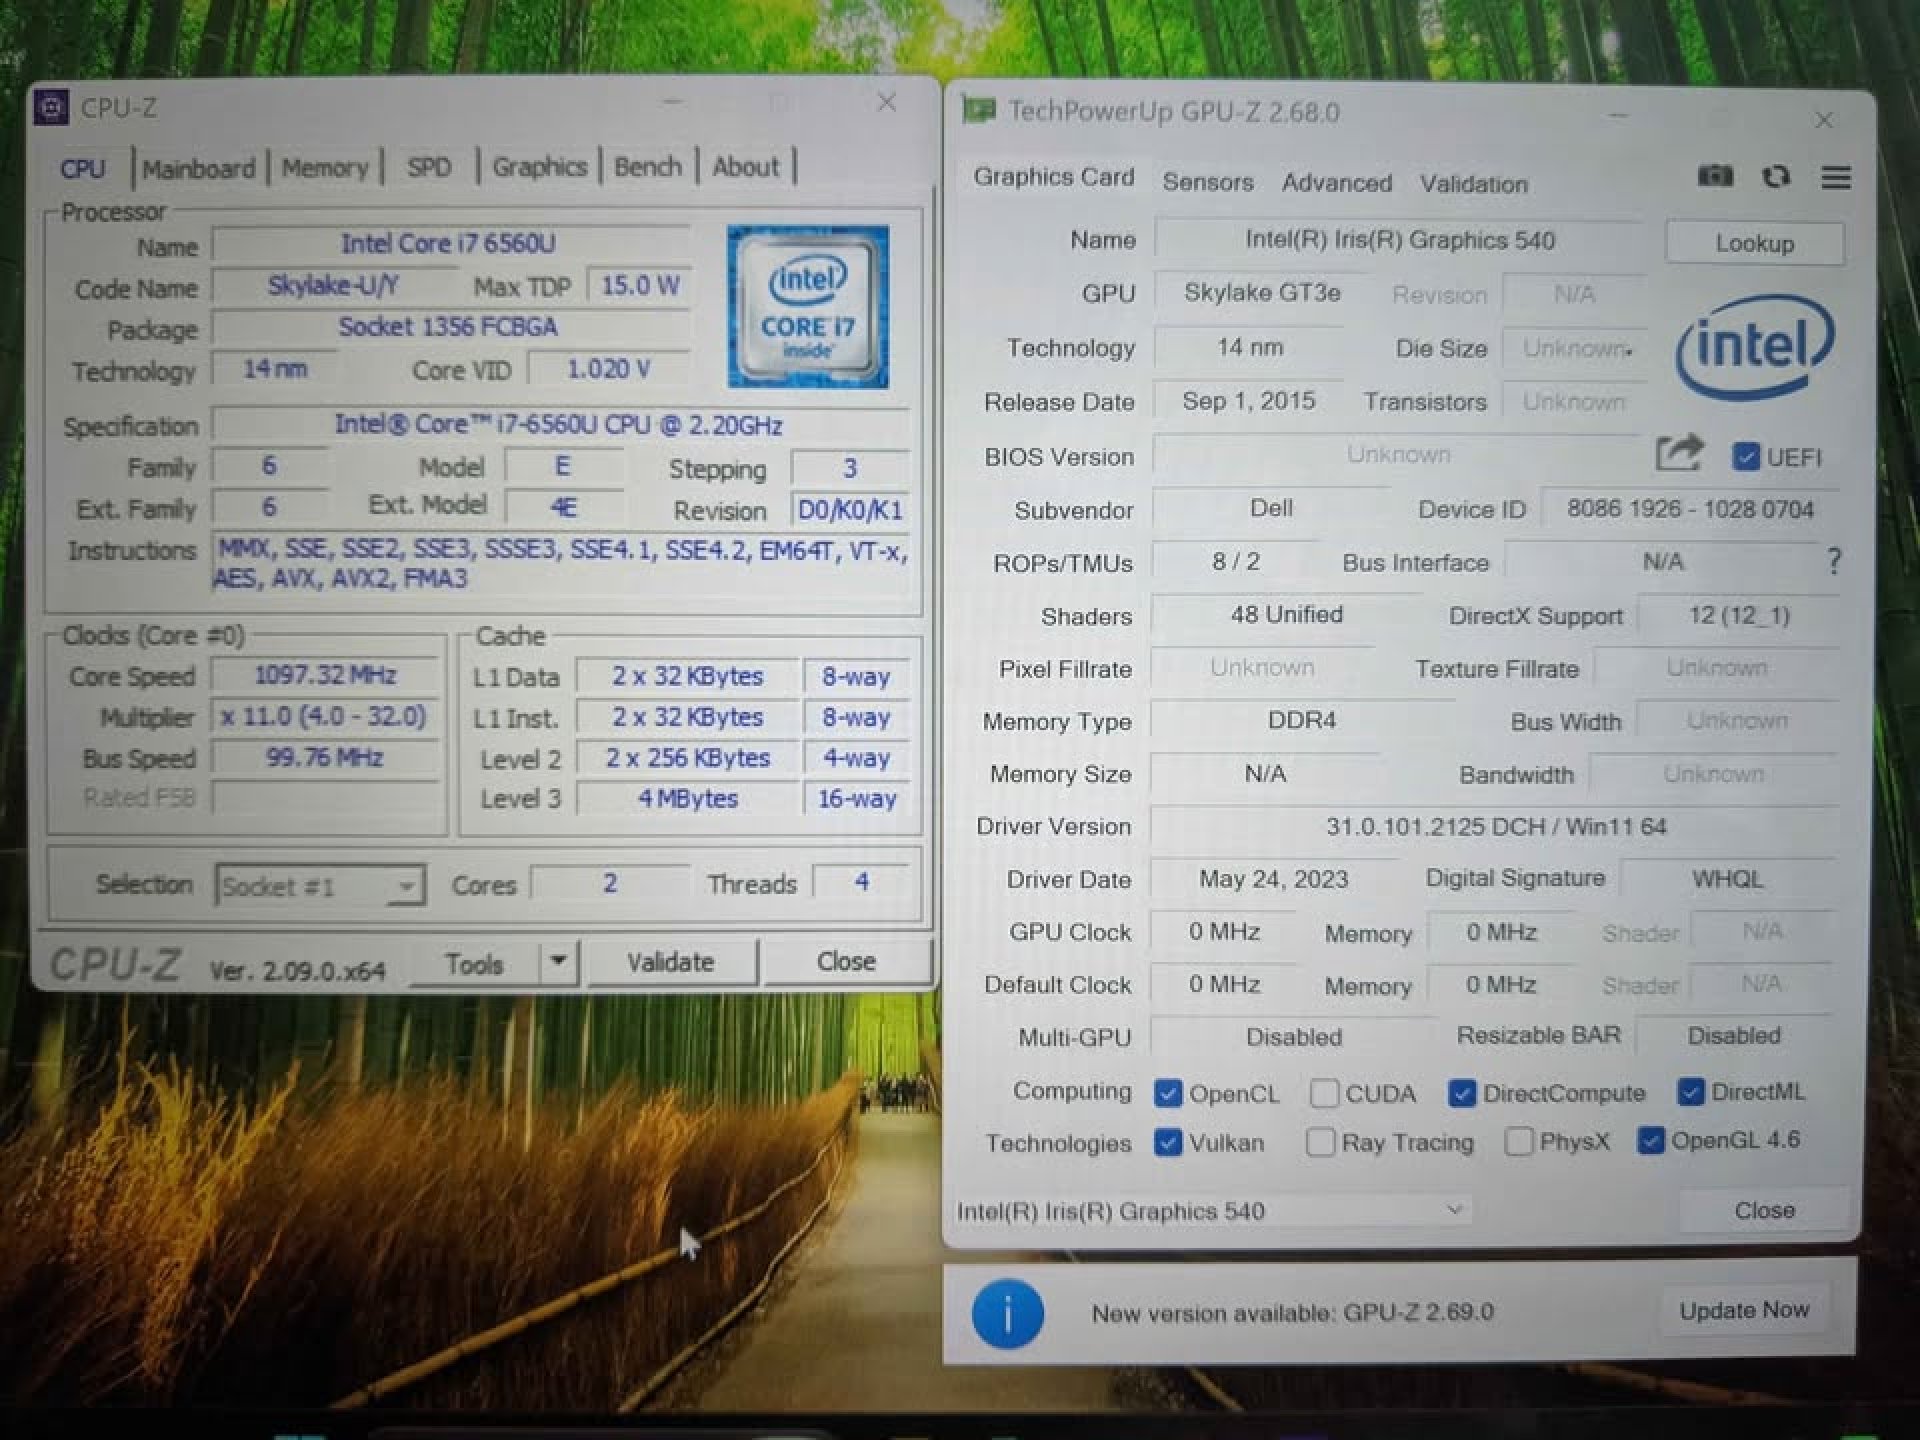Screen dimensions: 1920x1440
Task: Click the Intel Core i7 logo badge
Action: [x=808, y=307]
